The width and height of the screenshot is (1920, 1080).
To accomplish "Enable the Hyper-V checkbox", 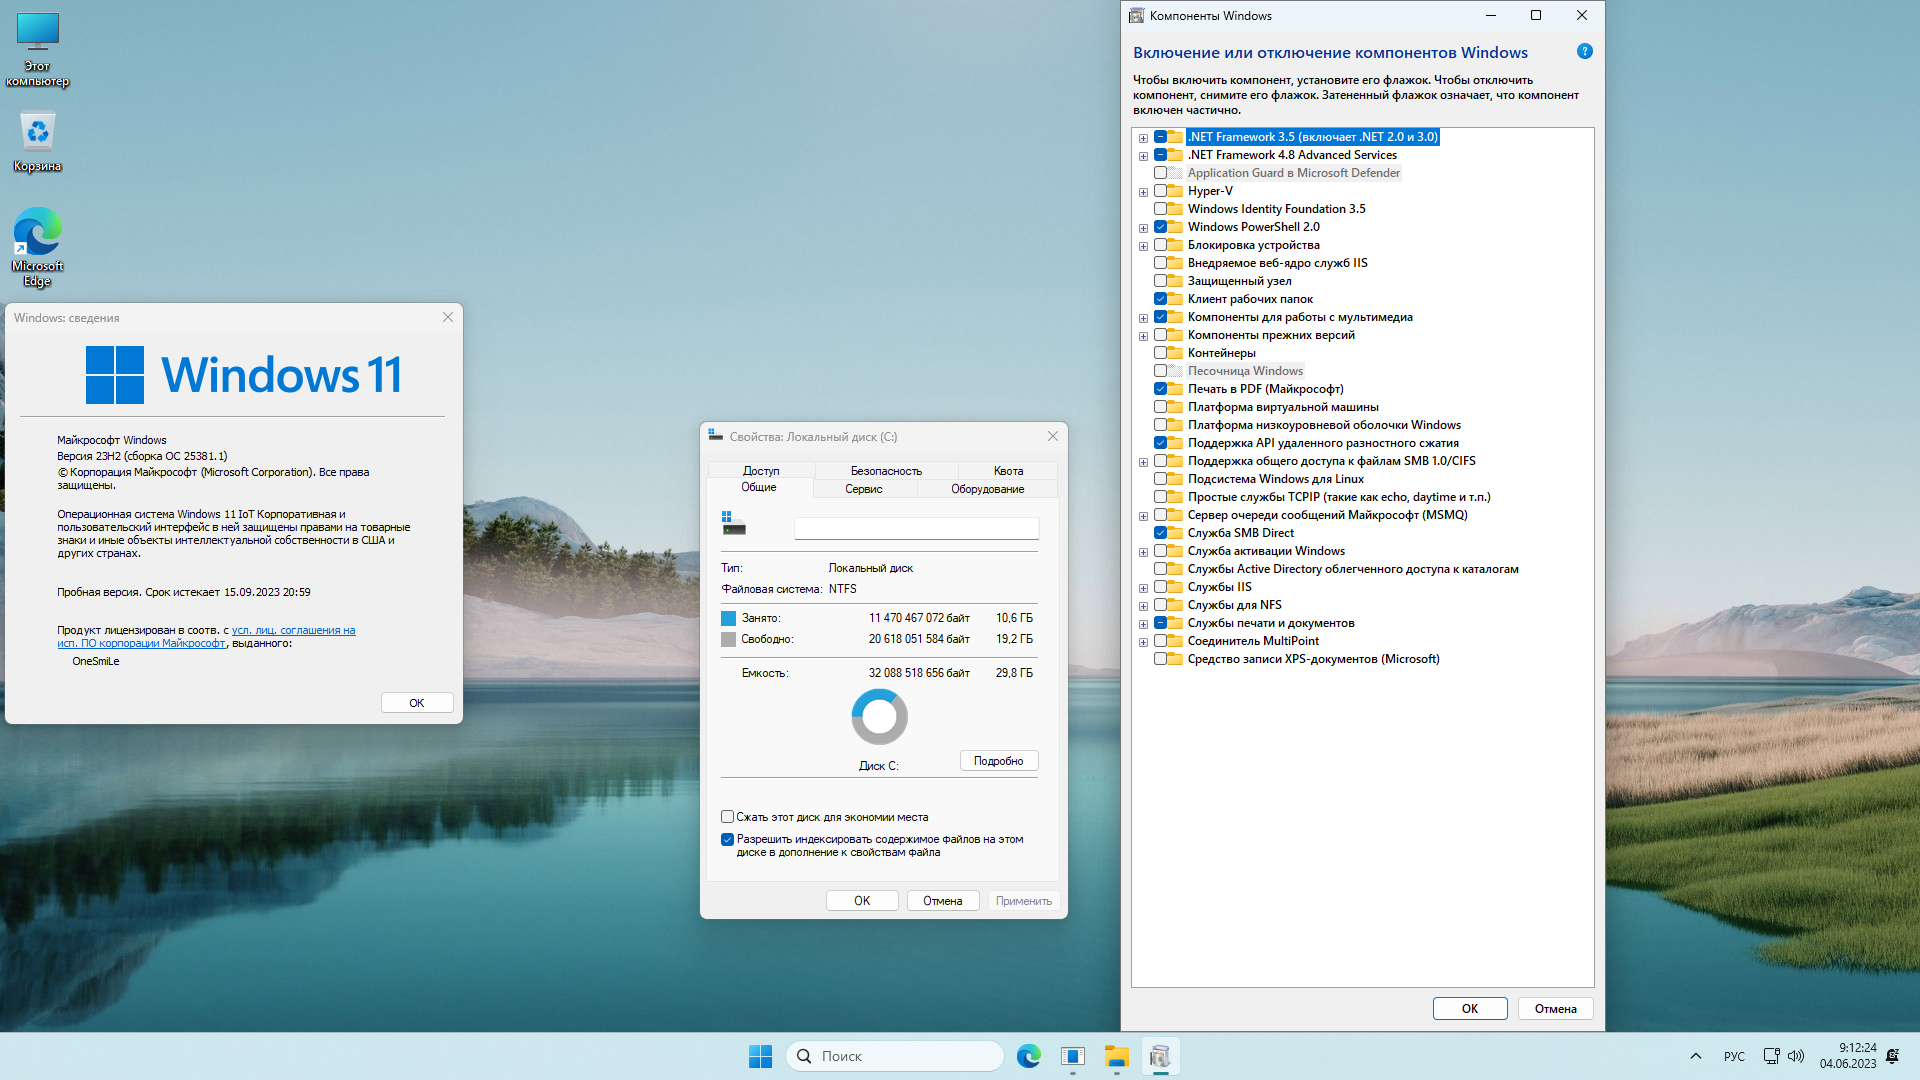I will [x=1161, y=191].
